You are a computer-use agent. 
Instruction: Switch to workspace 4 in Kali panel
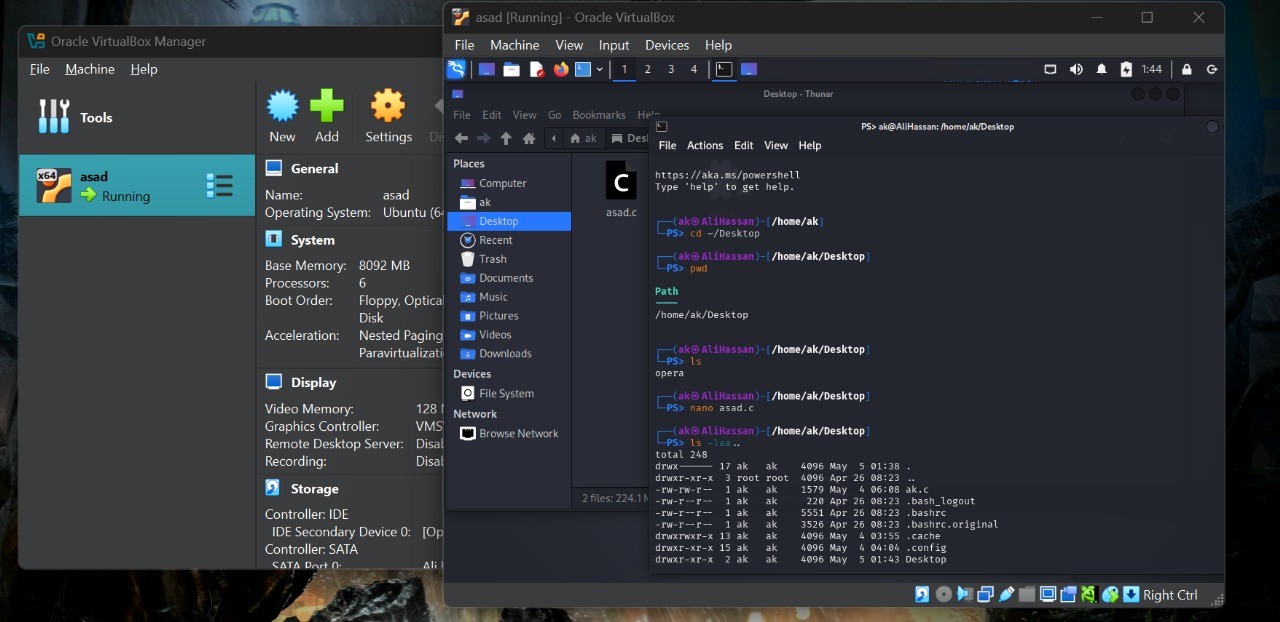coord(694,69)
